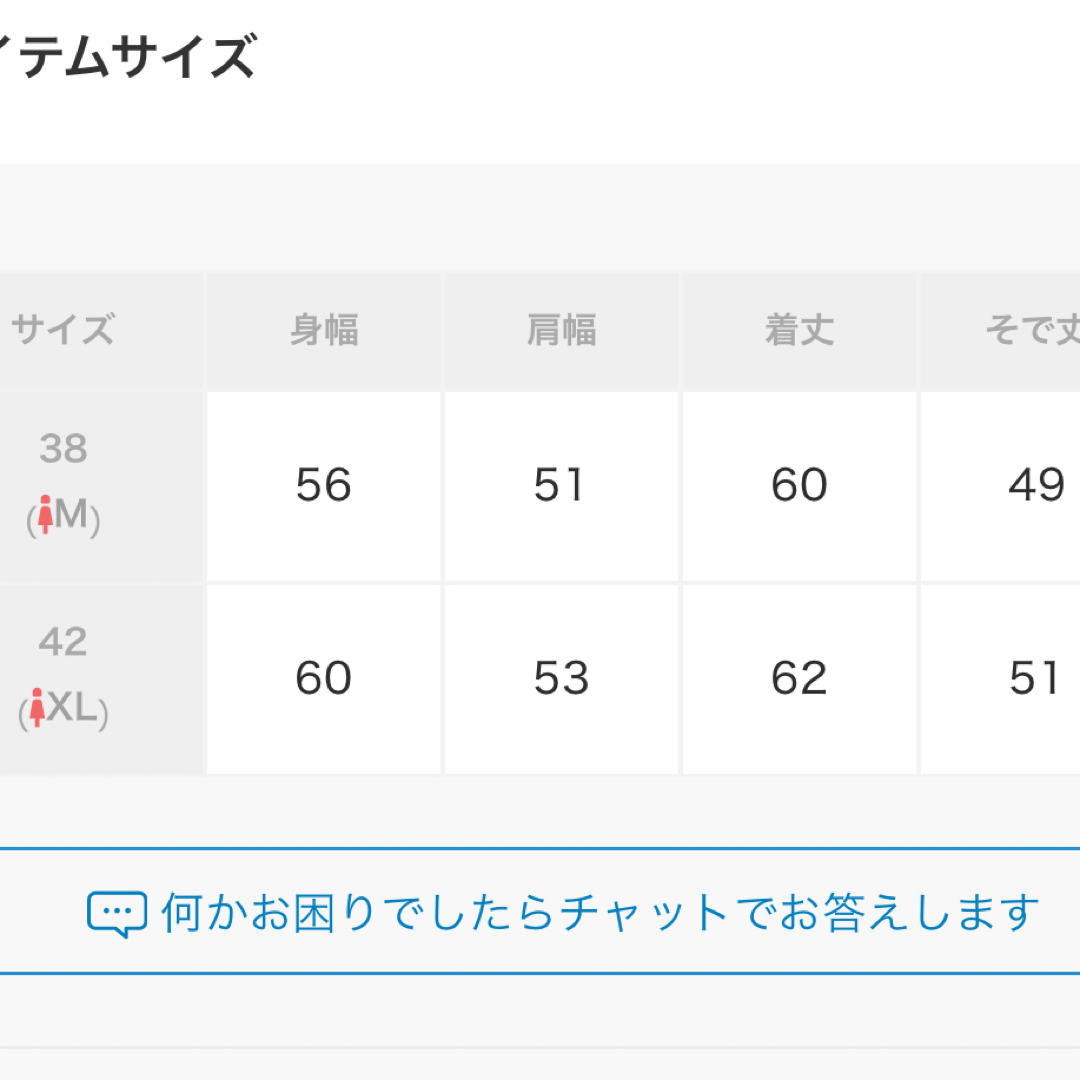Image resolution: width=1080 pixels, height=1080 pixels.
Task: Select the size 42 row label
Action: click(101, 680)
